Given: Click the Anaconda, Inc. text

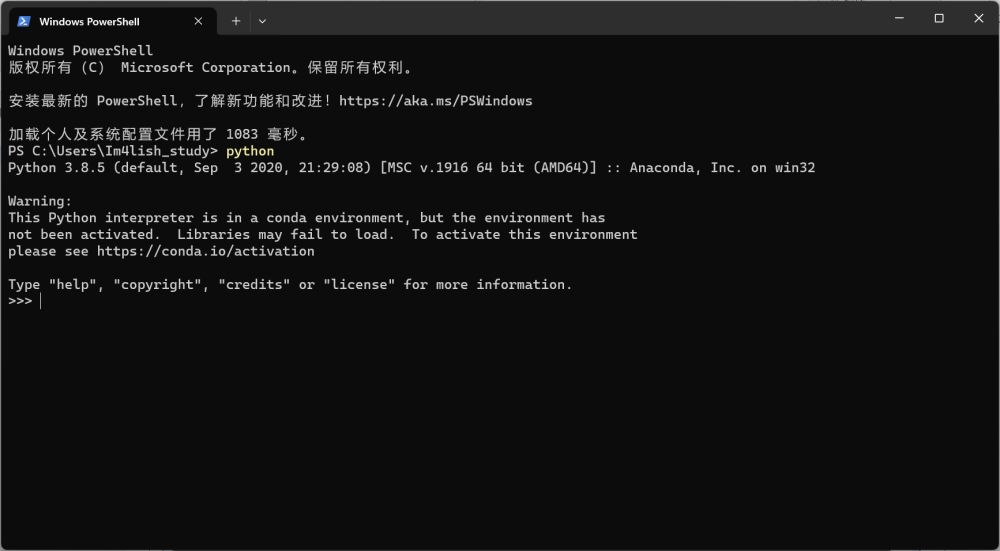Looking at the screenshot, I should [x=686, y=168].
